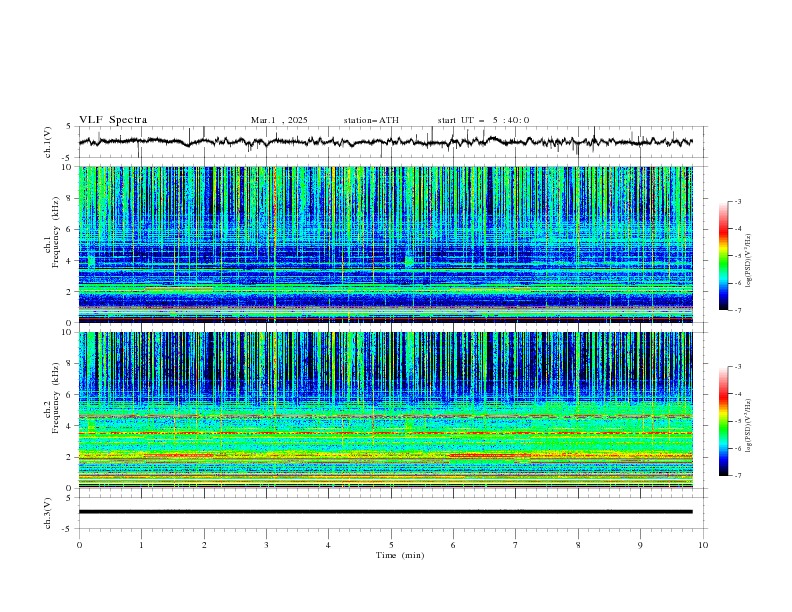This screenshot has width=792, height=612.
Task: Click the ch.2 colorbar "log(PSD)(V²/Hz)" label
Action: pyautogui.click(x=749, y=425)
